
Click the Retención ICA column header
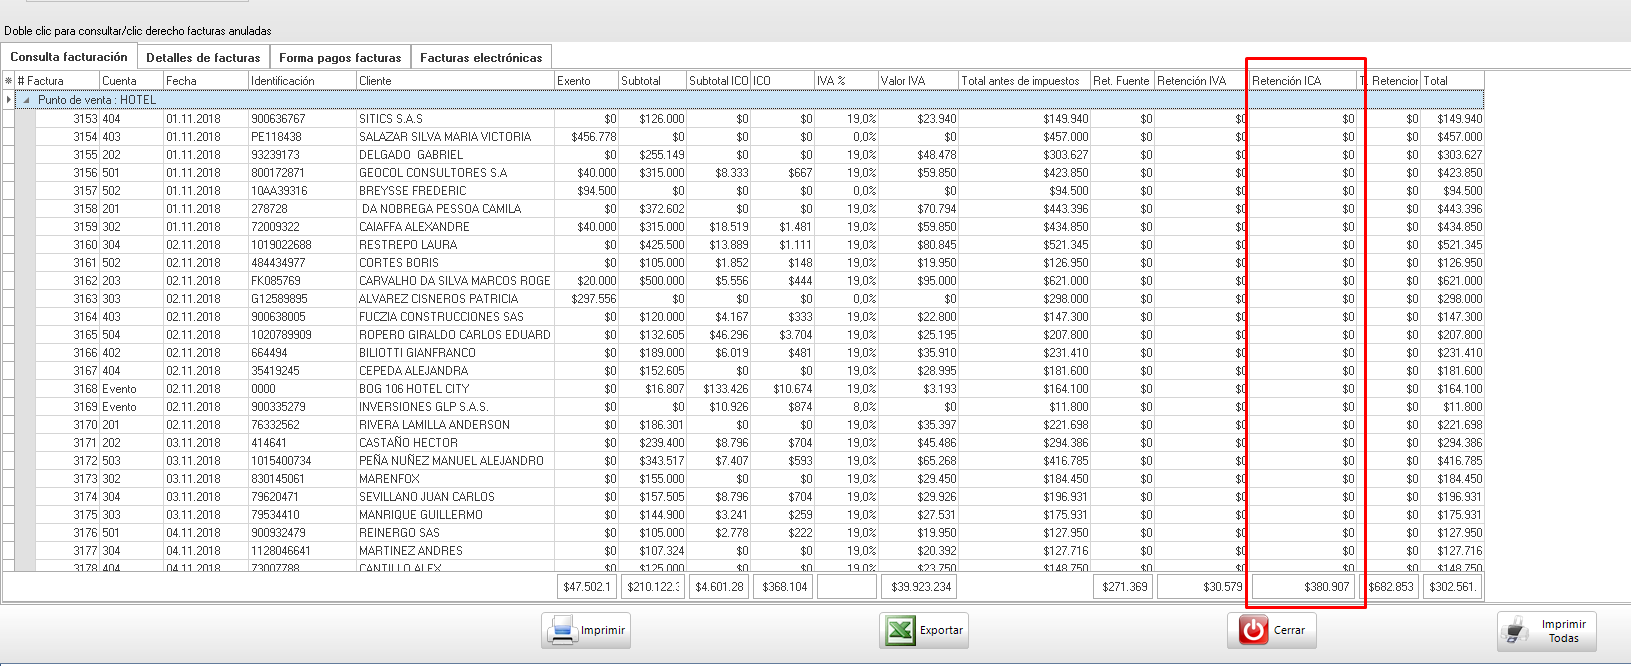(x=1301, y=81)
